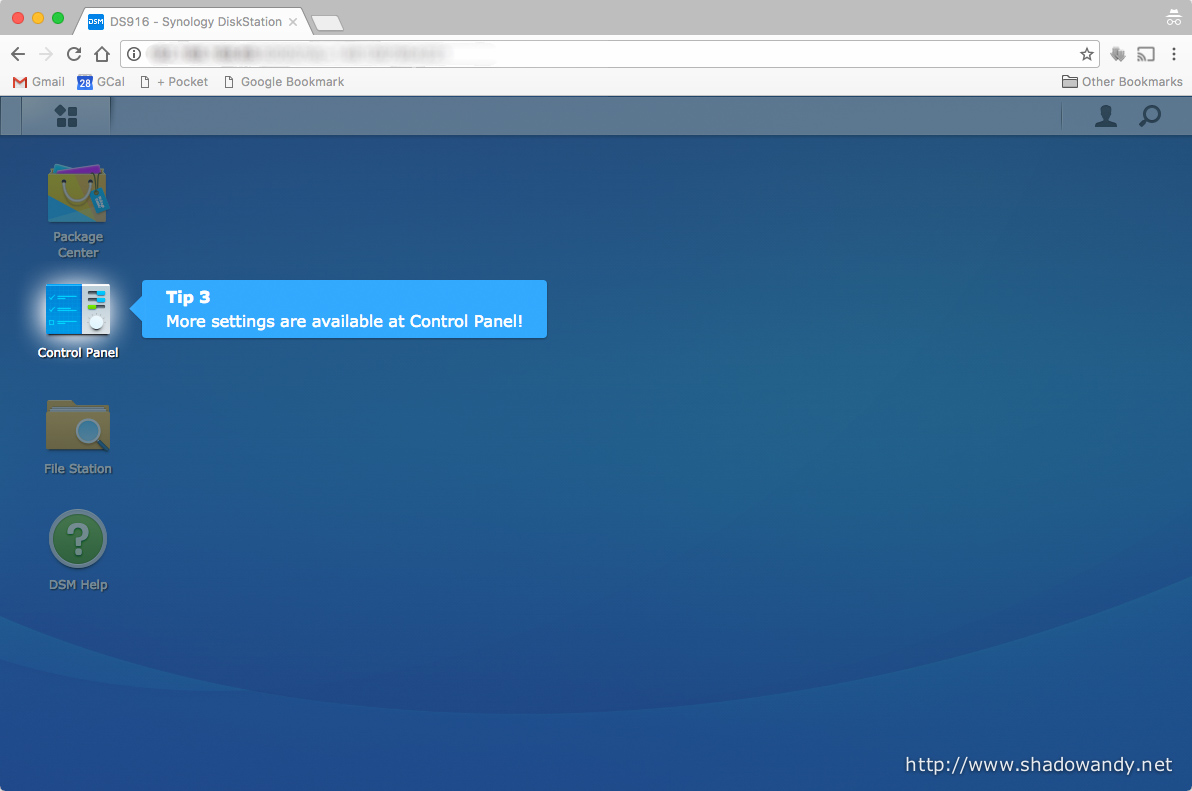Focus the browser address bar

[608, 54]
